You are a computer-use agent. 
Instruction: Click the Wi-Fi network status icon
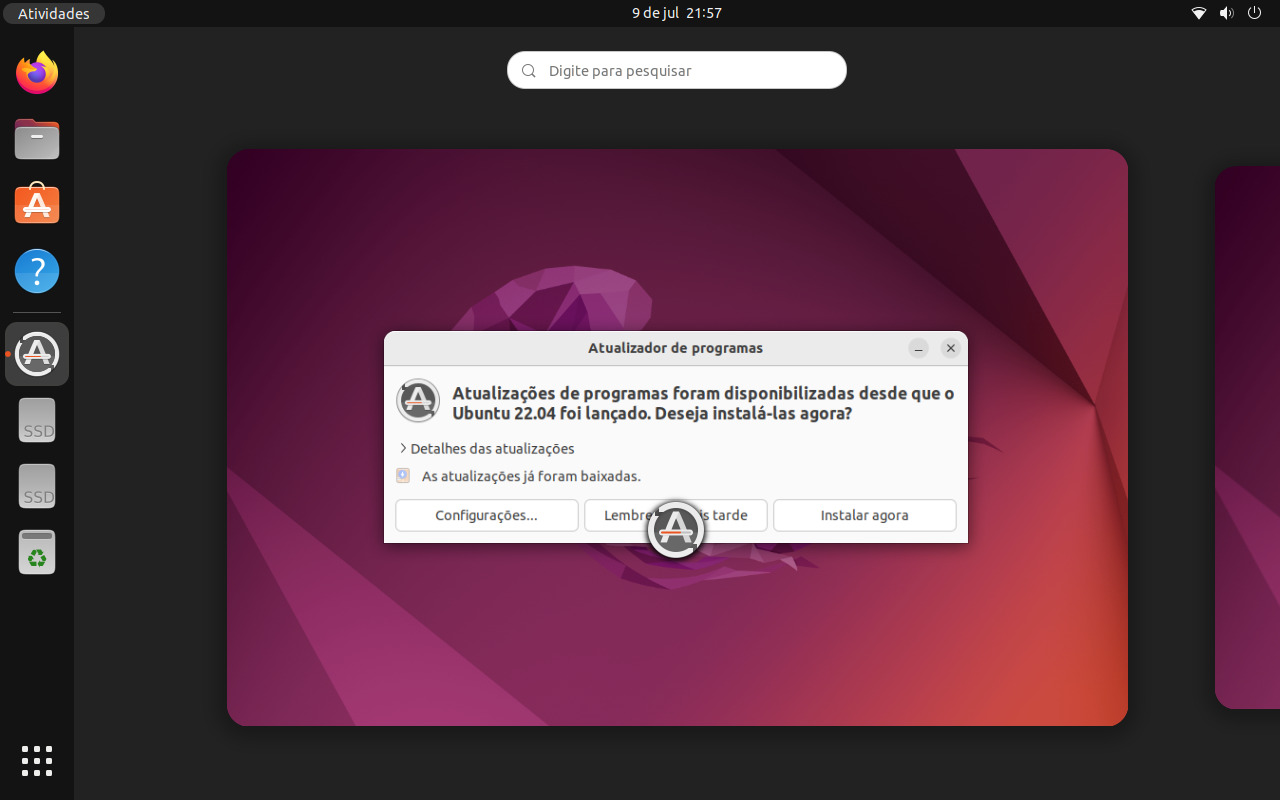1199,13
